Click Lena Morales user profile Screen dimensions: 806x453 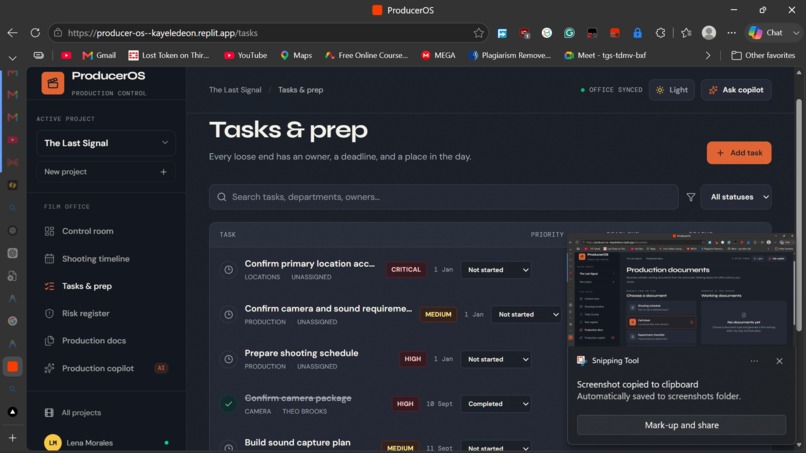pos(106,443)
